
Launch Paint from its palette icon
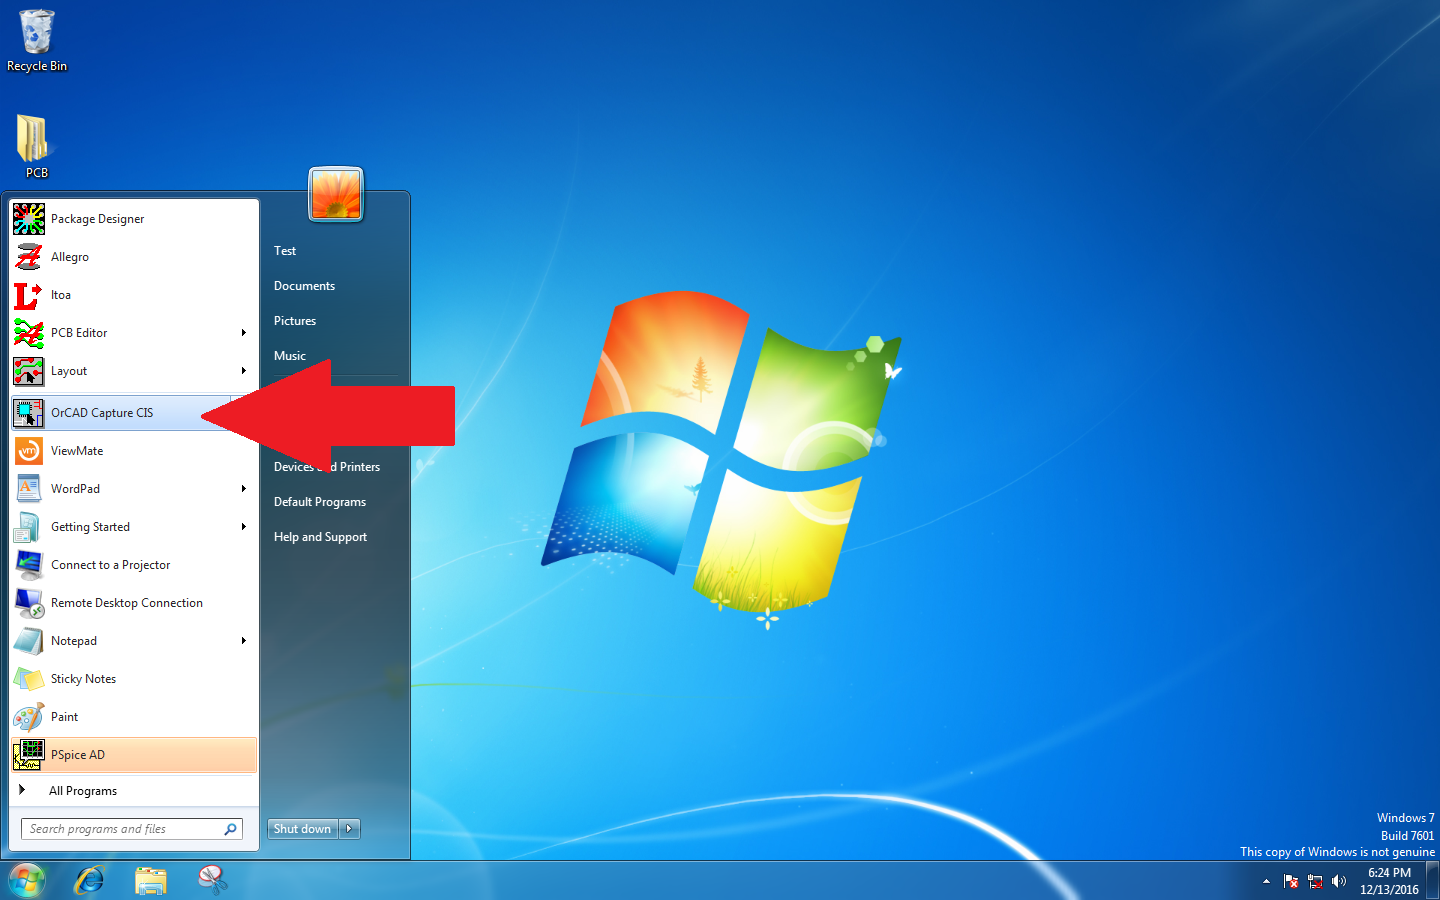click(x=29, y=717)
